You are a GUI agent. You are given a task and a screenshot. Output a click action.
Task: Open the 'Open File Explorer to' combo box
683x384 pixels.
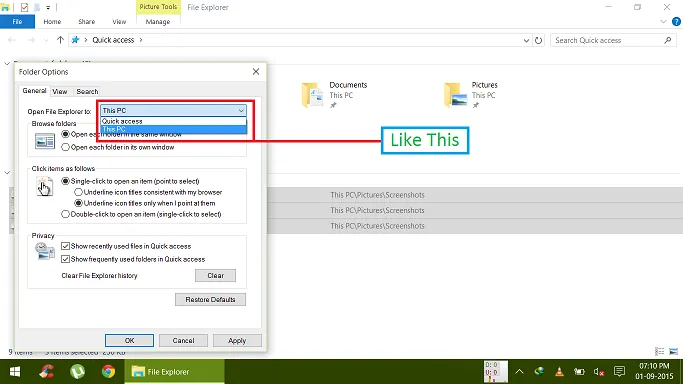tap(173, 111)
